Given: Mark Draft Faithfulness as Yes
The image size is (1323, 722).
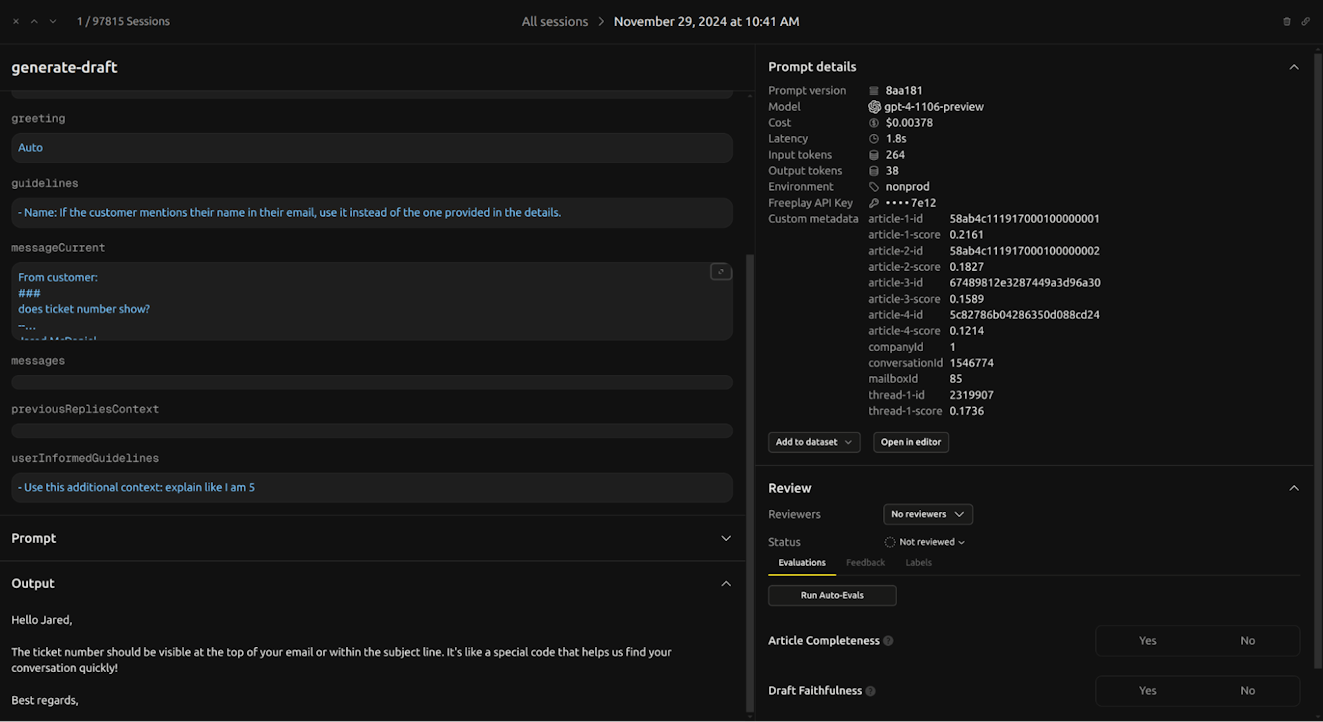Looking at the screenshot, I should pos(1147,691).
